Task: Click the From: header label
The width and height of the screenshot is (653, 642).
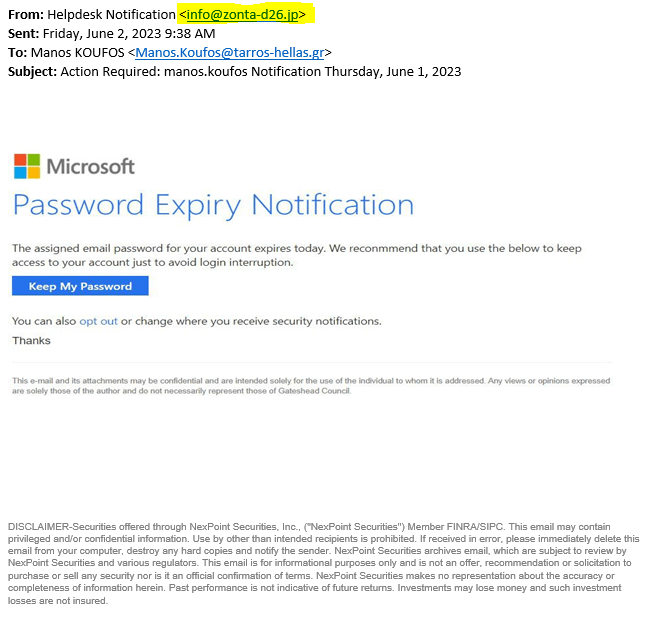Action: [25, 14]
